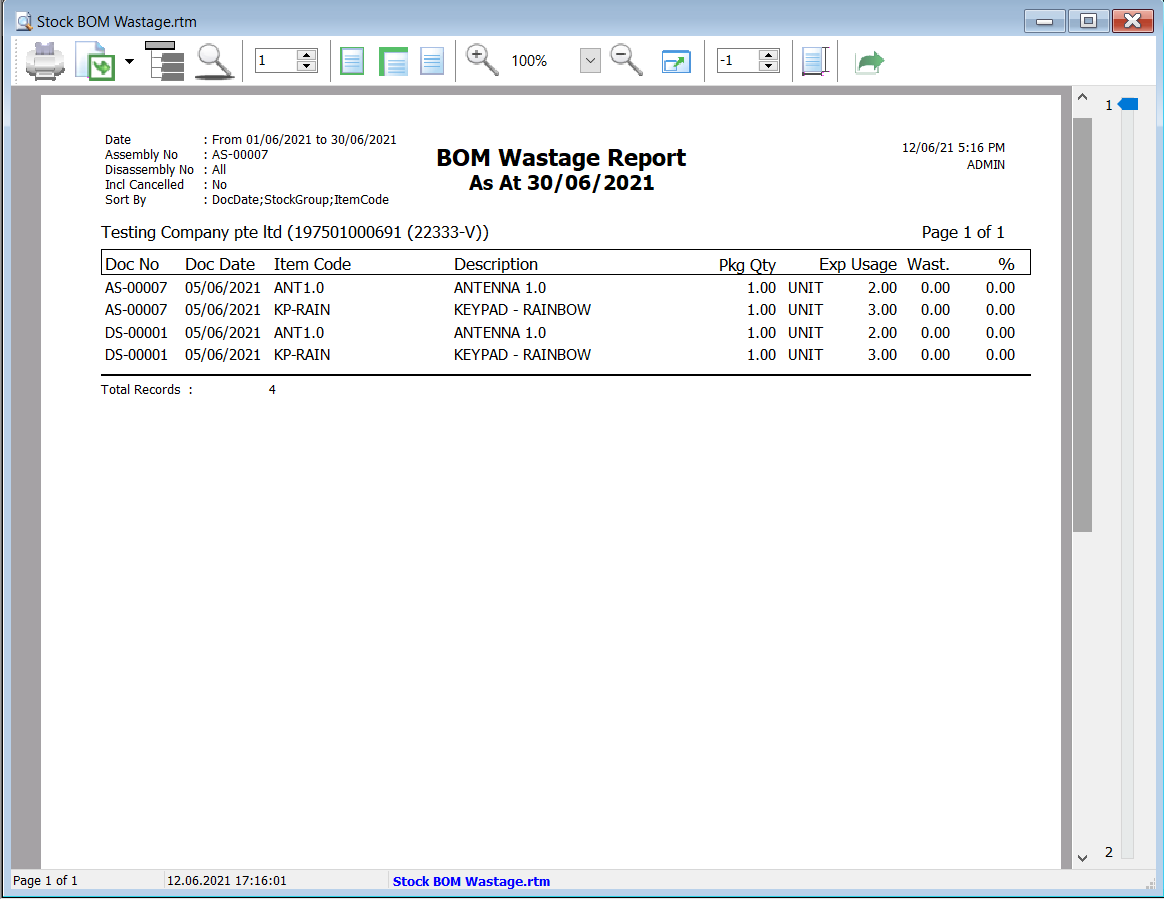Viewport: 1164px width, 900px height.
Task: Select the thumbnails panel icon
Action: pos(164,60)
